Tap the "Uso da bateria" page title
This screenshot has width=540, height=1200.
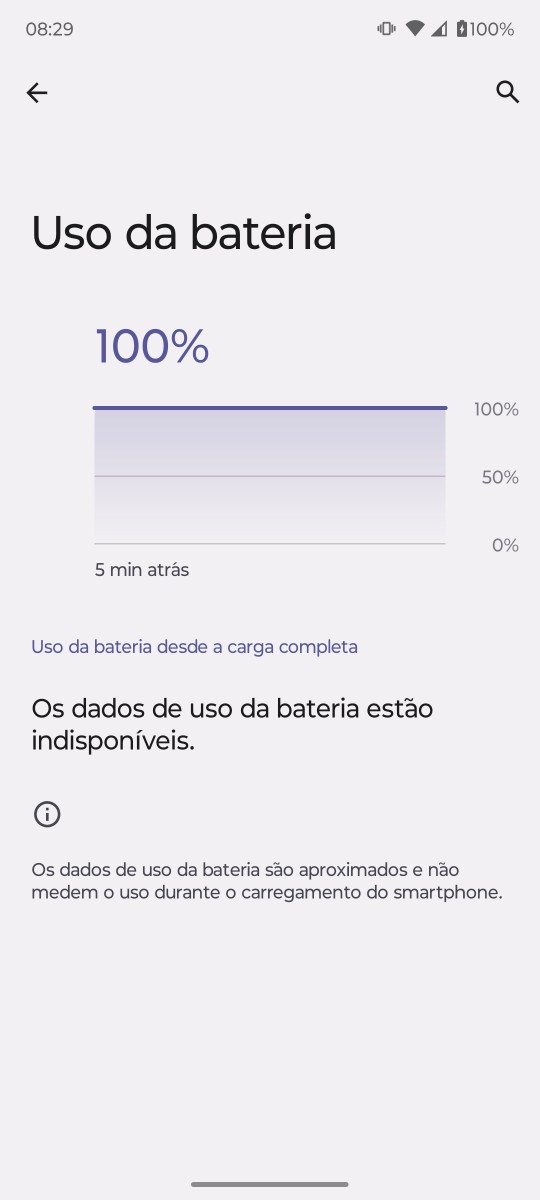184,233
